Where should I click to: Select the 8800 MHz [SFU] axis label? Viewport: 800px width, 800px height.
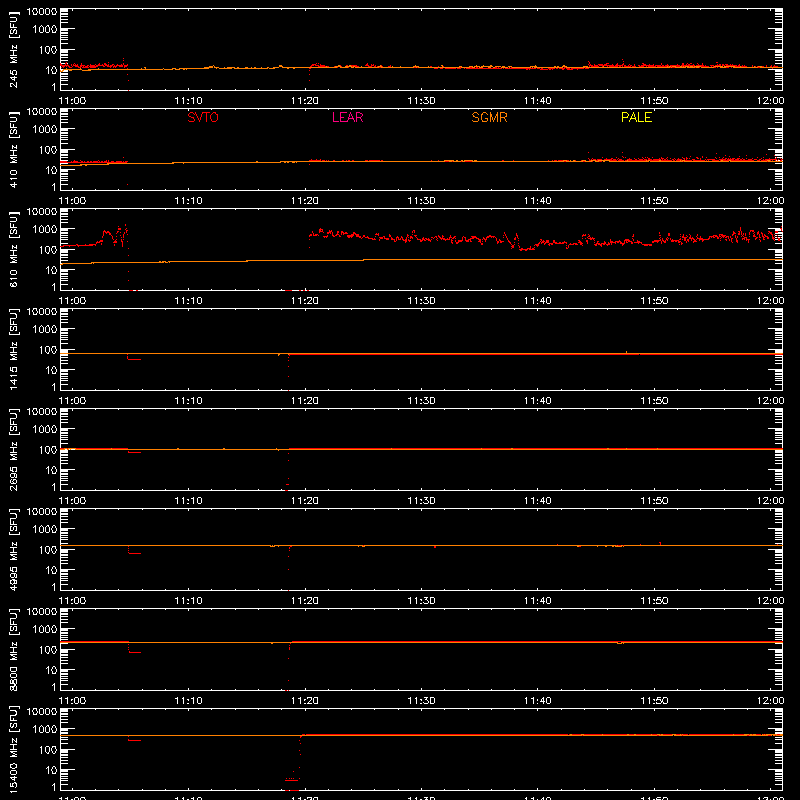[x=14, y=650]
